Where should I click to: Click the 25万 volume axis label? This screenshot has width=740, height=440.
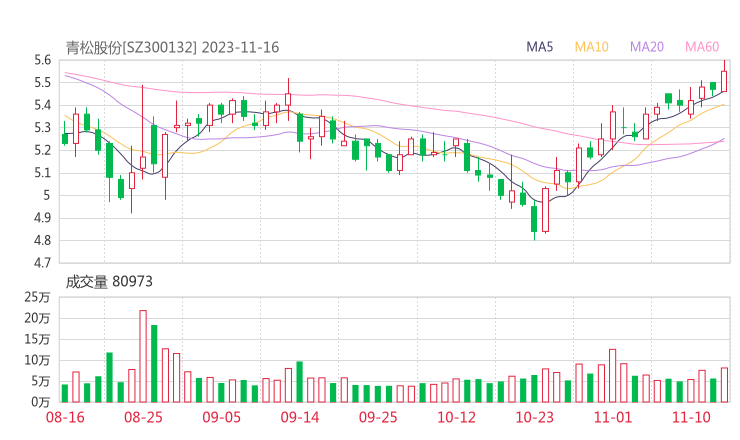[37, 297]
